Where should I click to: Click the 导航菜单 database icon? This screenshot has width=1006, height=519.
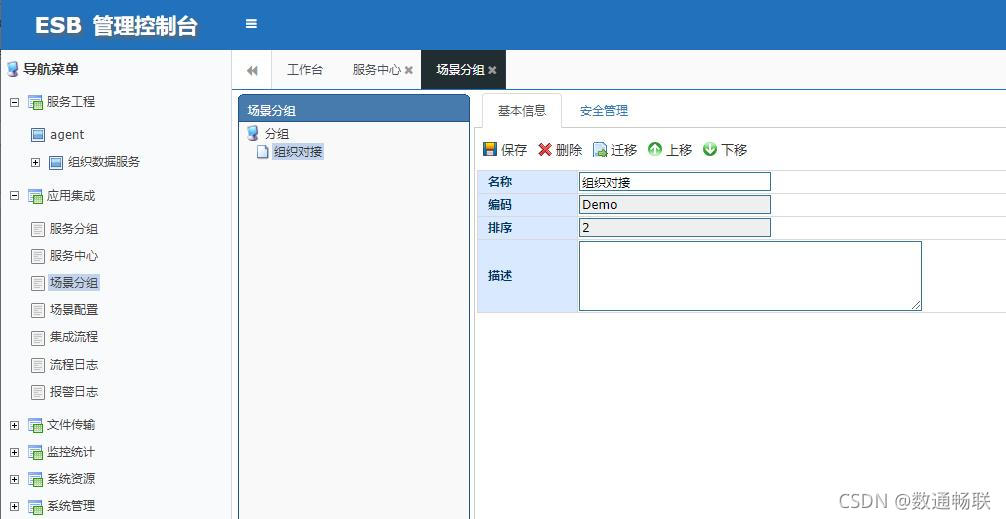pyautogui.click(x=12, y=69)
